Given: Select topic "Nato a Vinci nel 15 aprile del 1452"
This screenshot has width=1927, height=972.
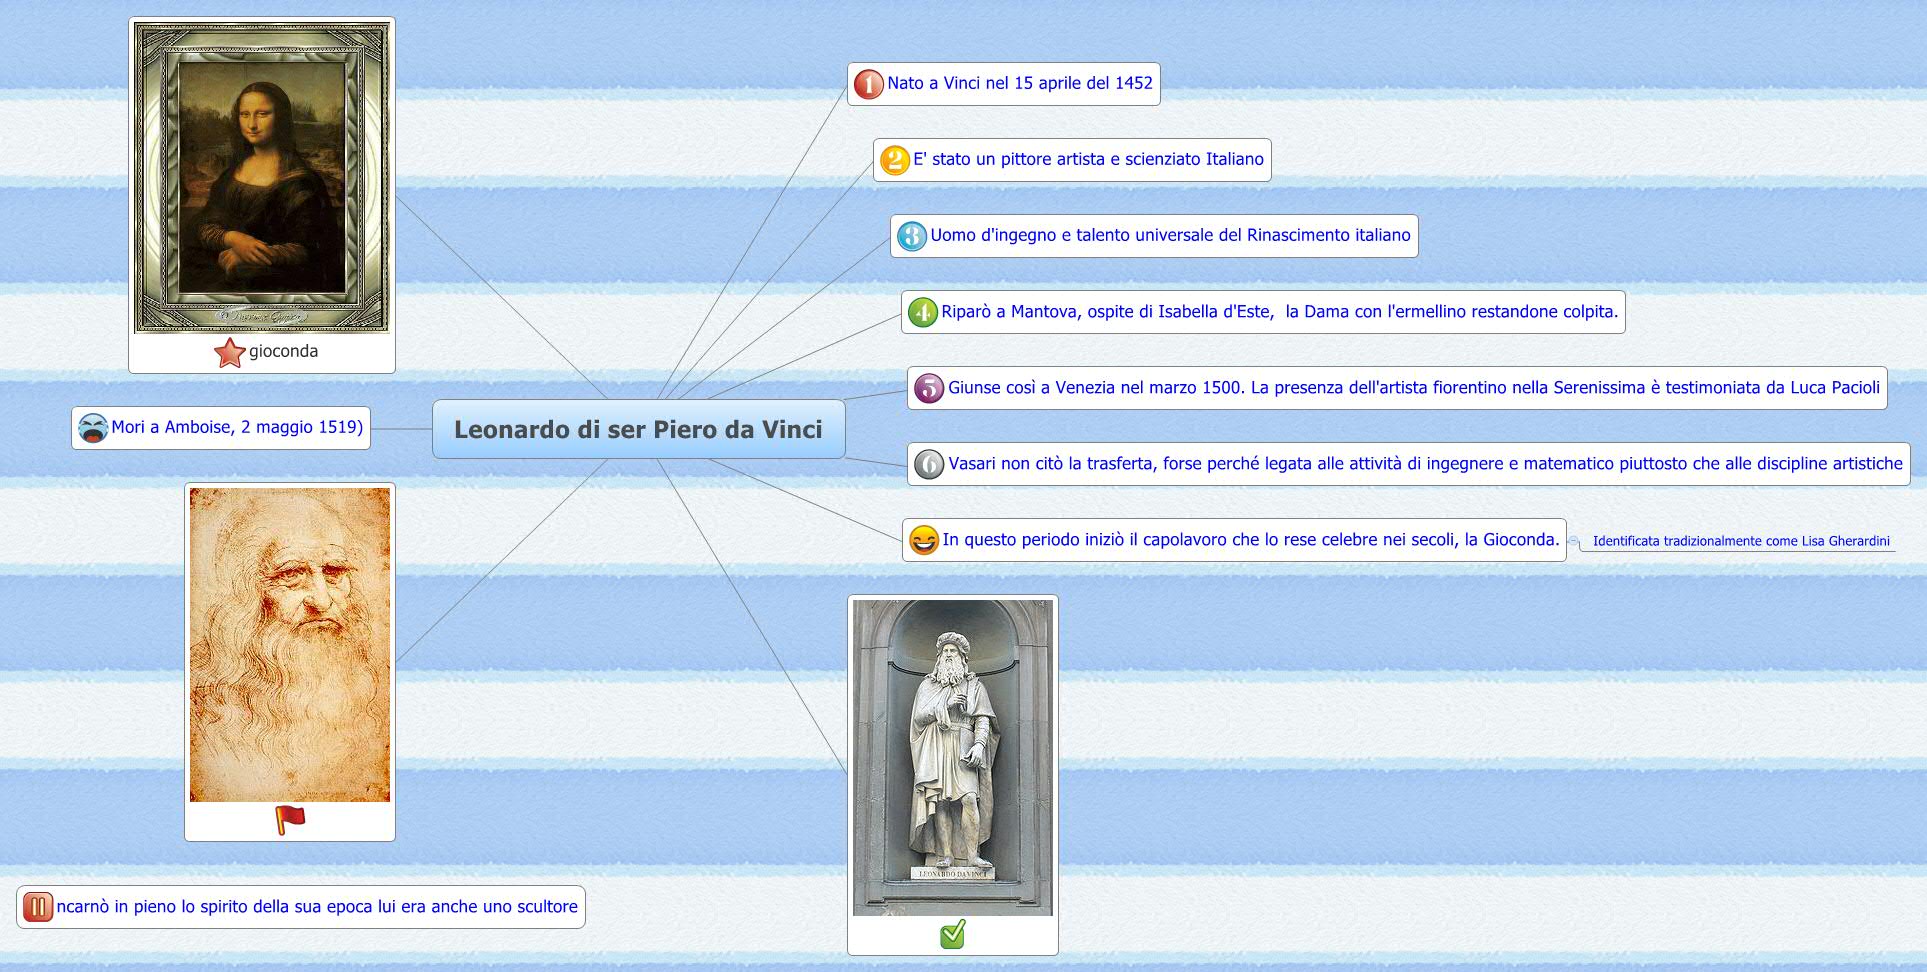Looking at the screenshot, I should 1004,84.
